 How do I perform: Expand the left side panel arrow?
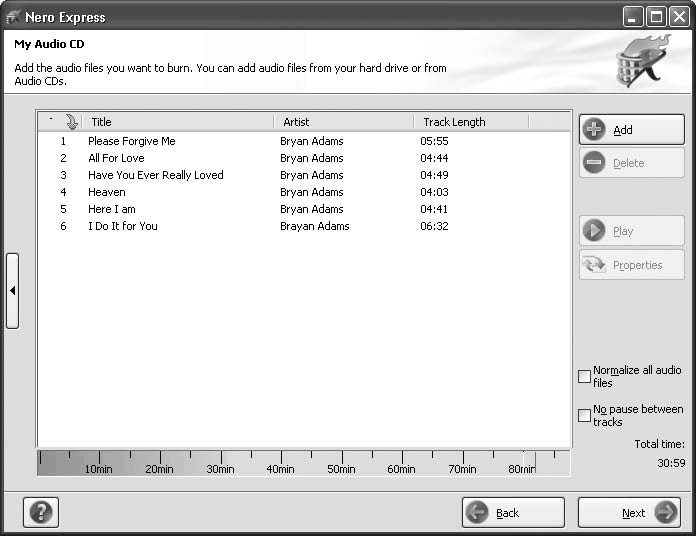(x=12, y=290)
